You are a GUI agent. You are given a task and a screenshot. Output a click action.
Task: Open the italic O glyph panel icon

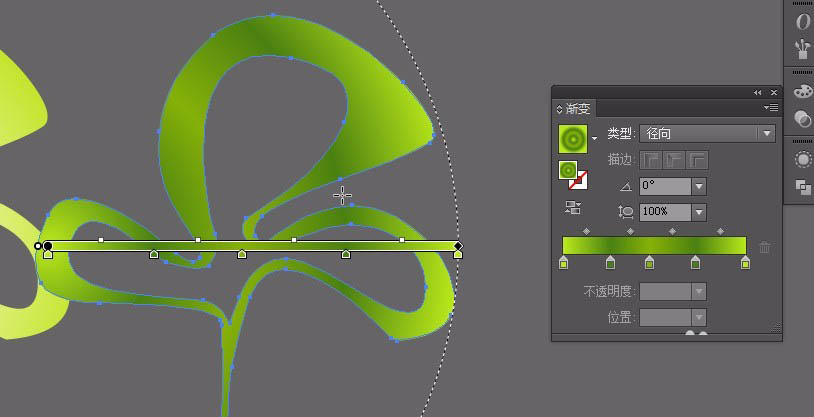[803, 22]
